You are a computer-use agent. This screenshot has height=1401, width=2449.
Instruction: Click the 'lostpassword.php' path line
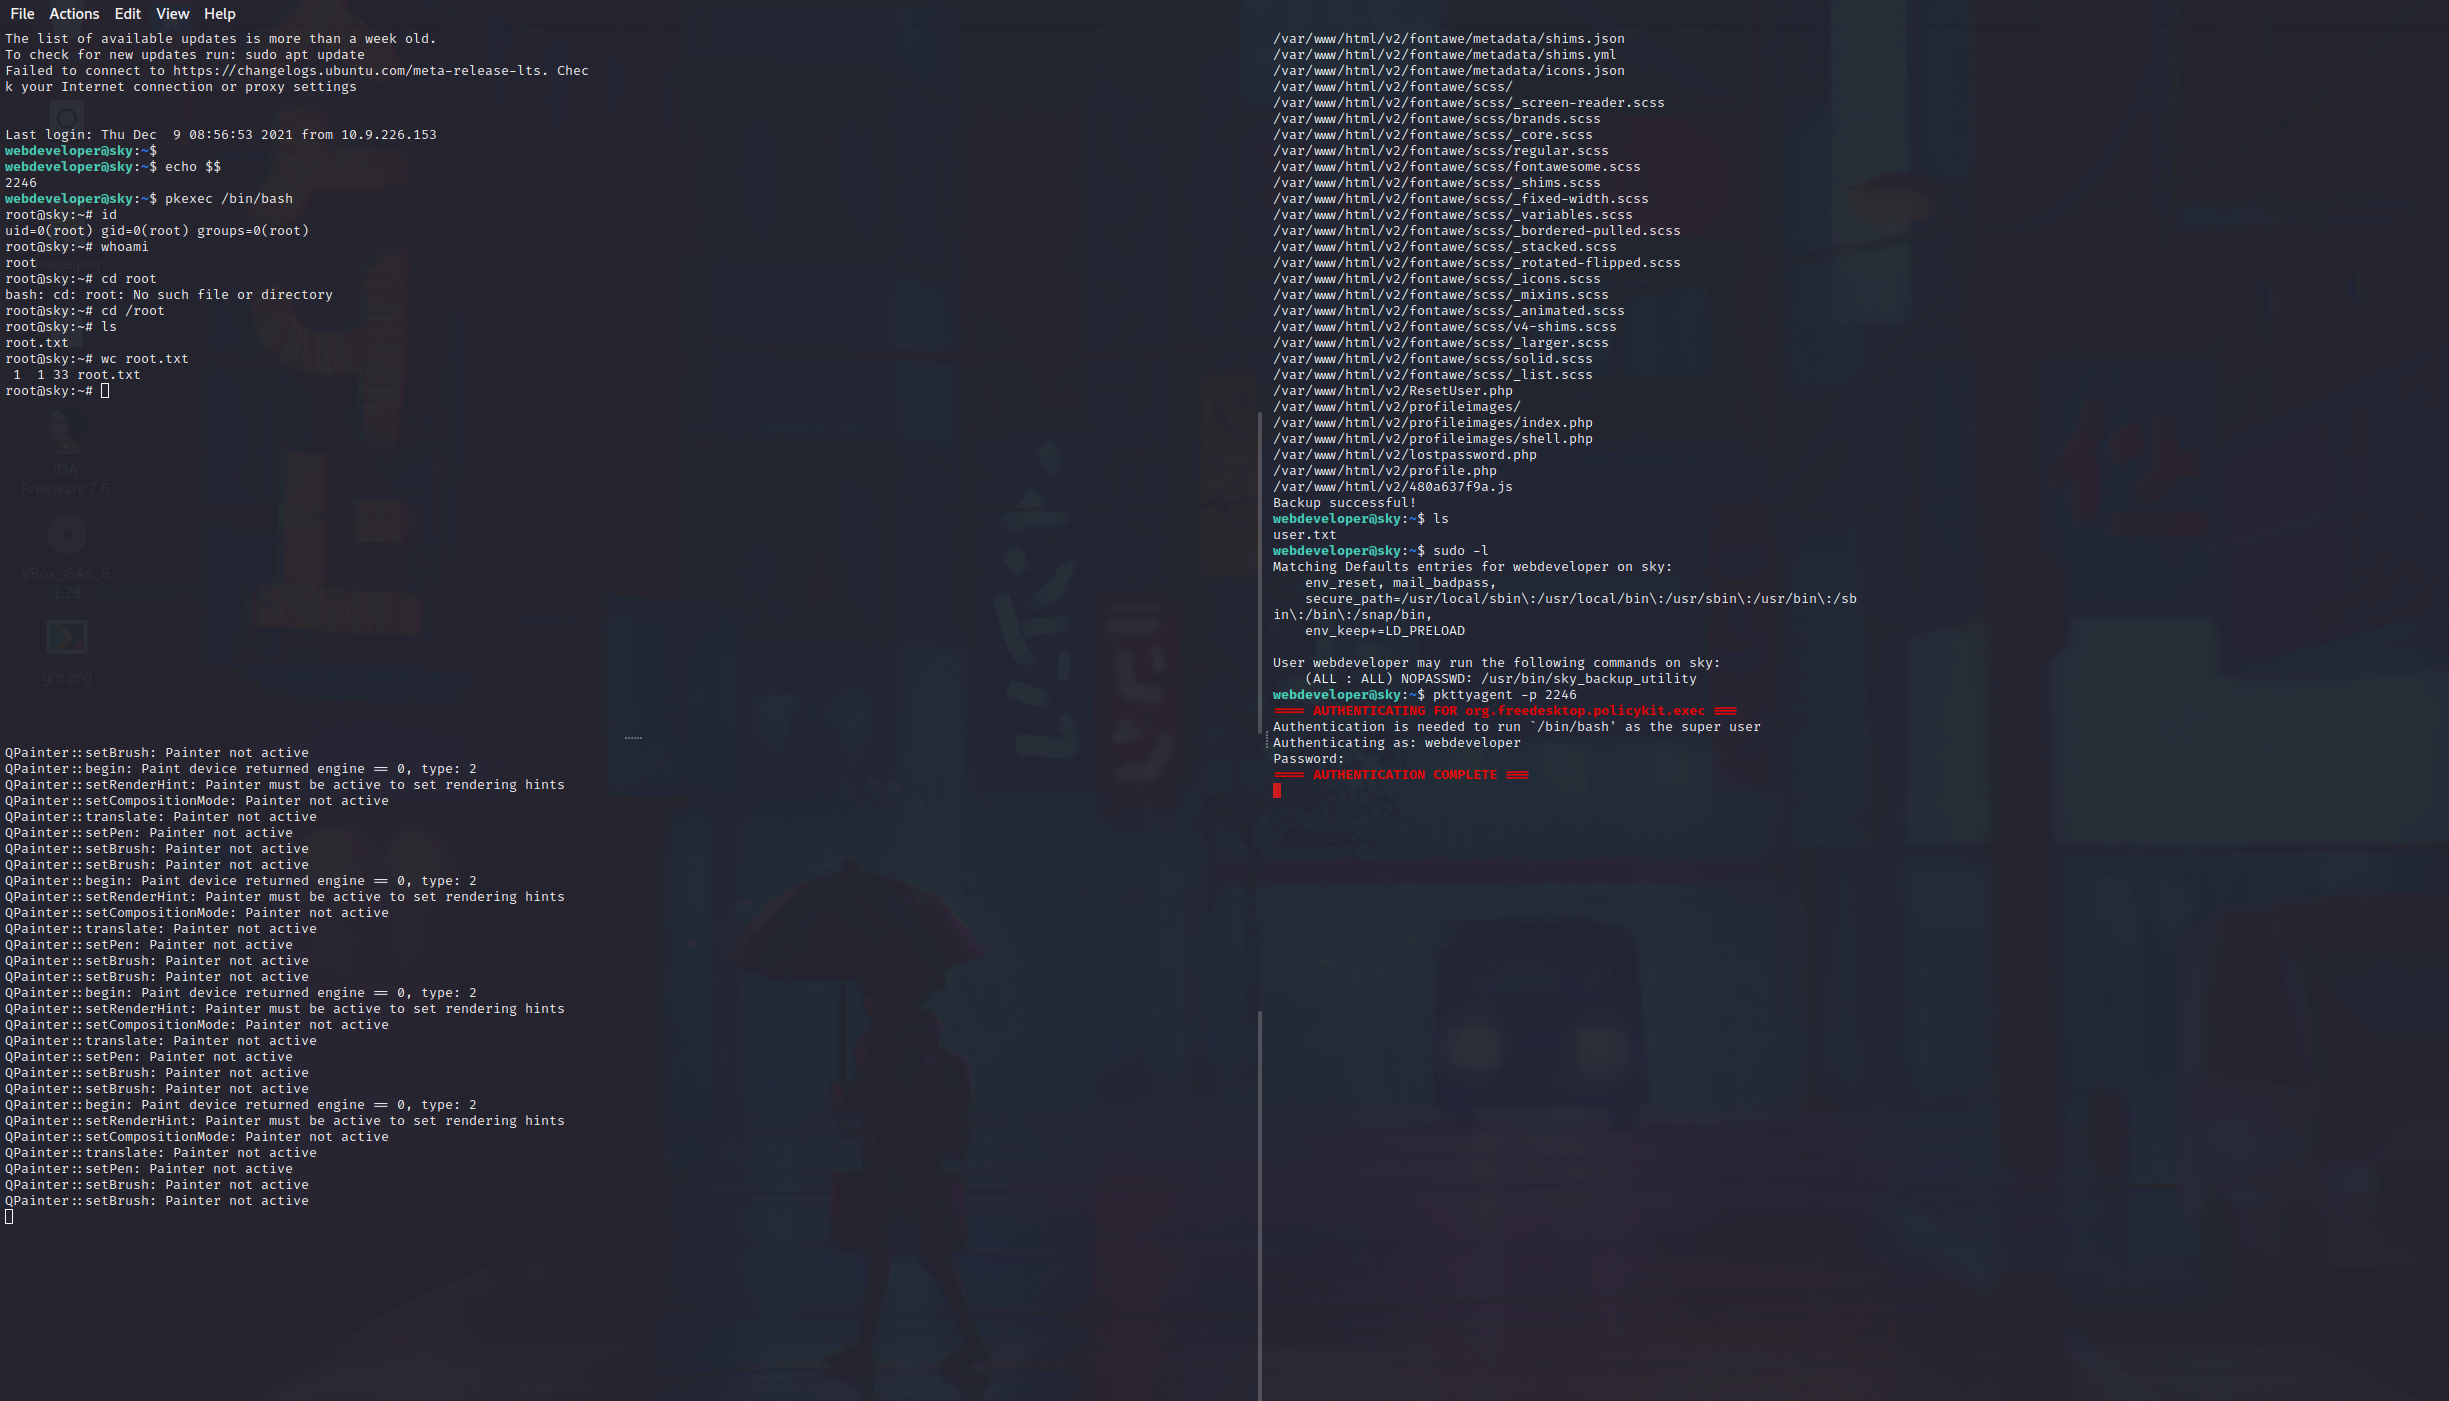(x=1405, y=455)
